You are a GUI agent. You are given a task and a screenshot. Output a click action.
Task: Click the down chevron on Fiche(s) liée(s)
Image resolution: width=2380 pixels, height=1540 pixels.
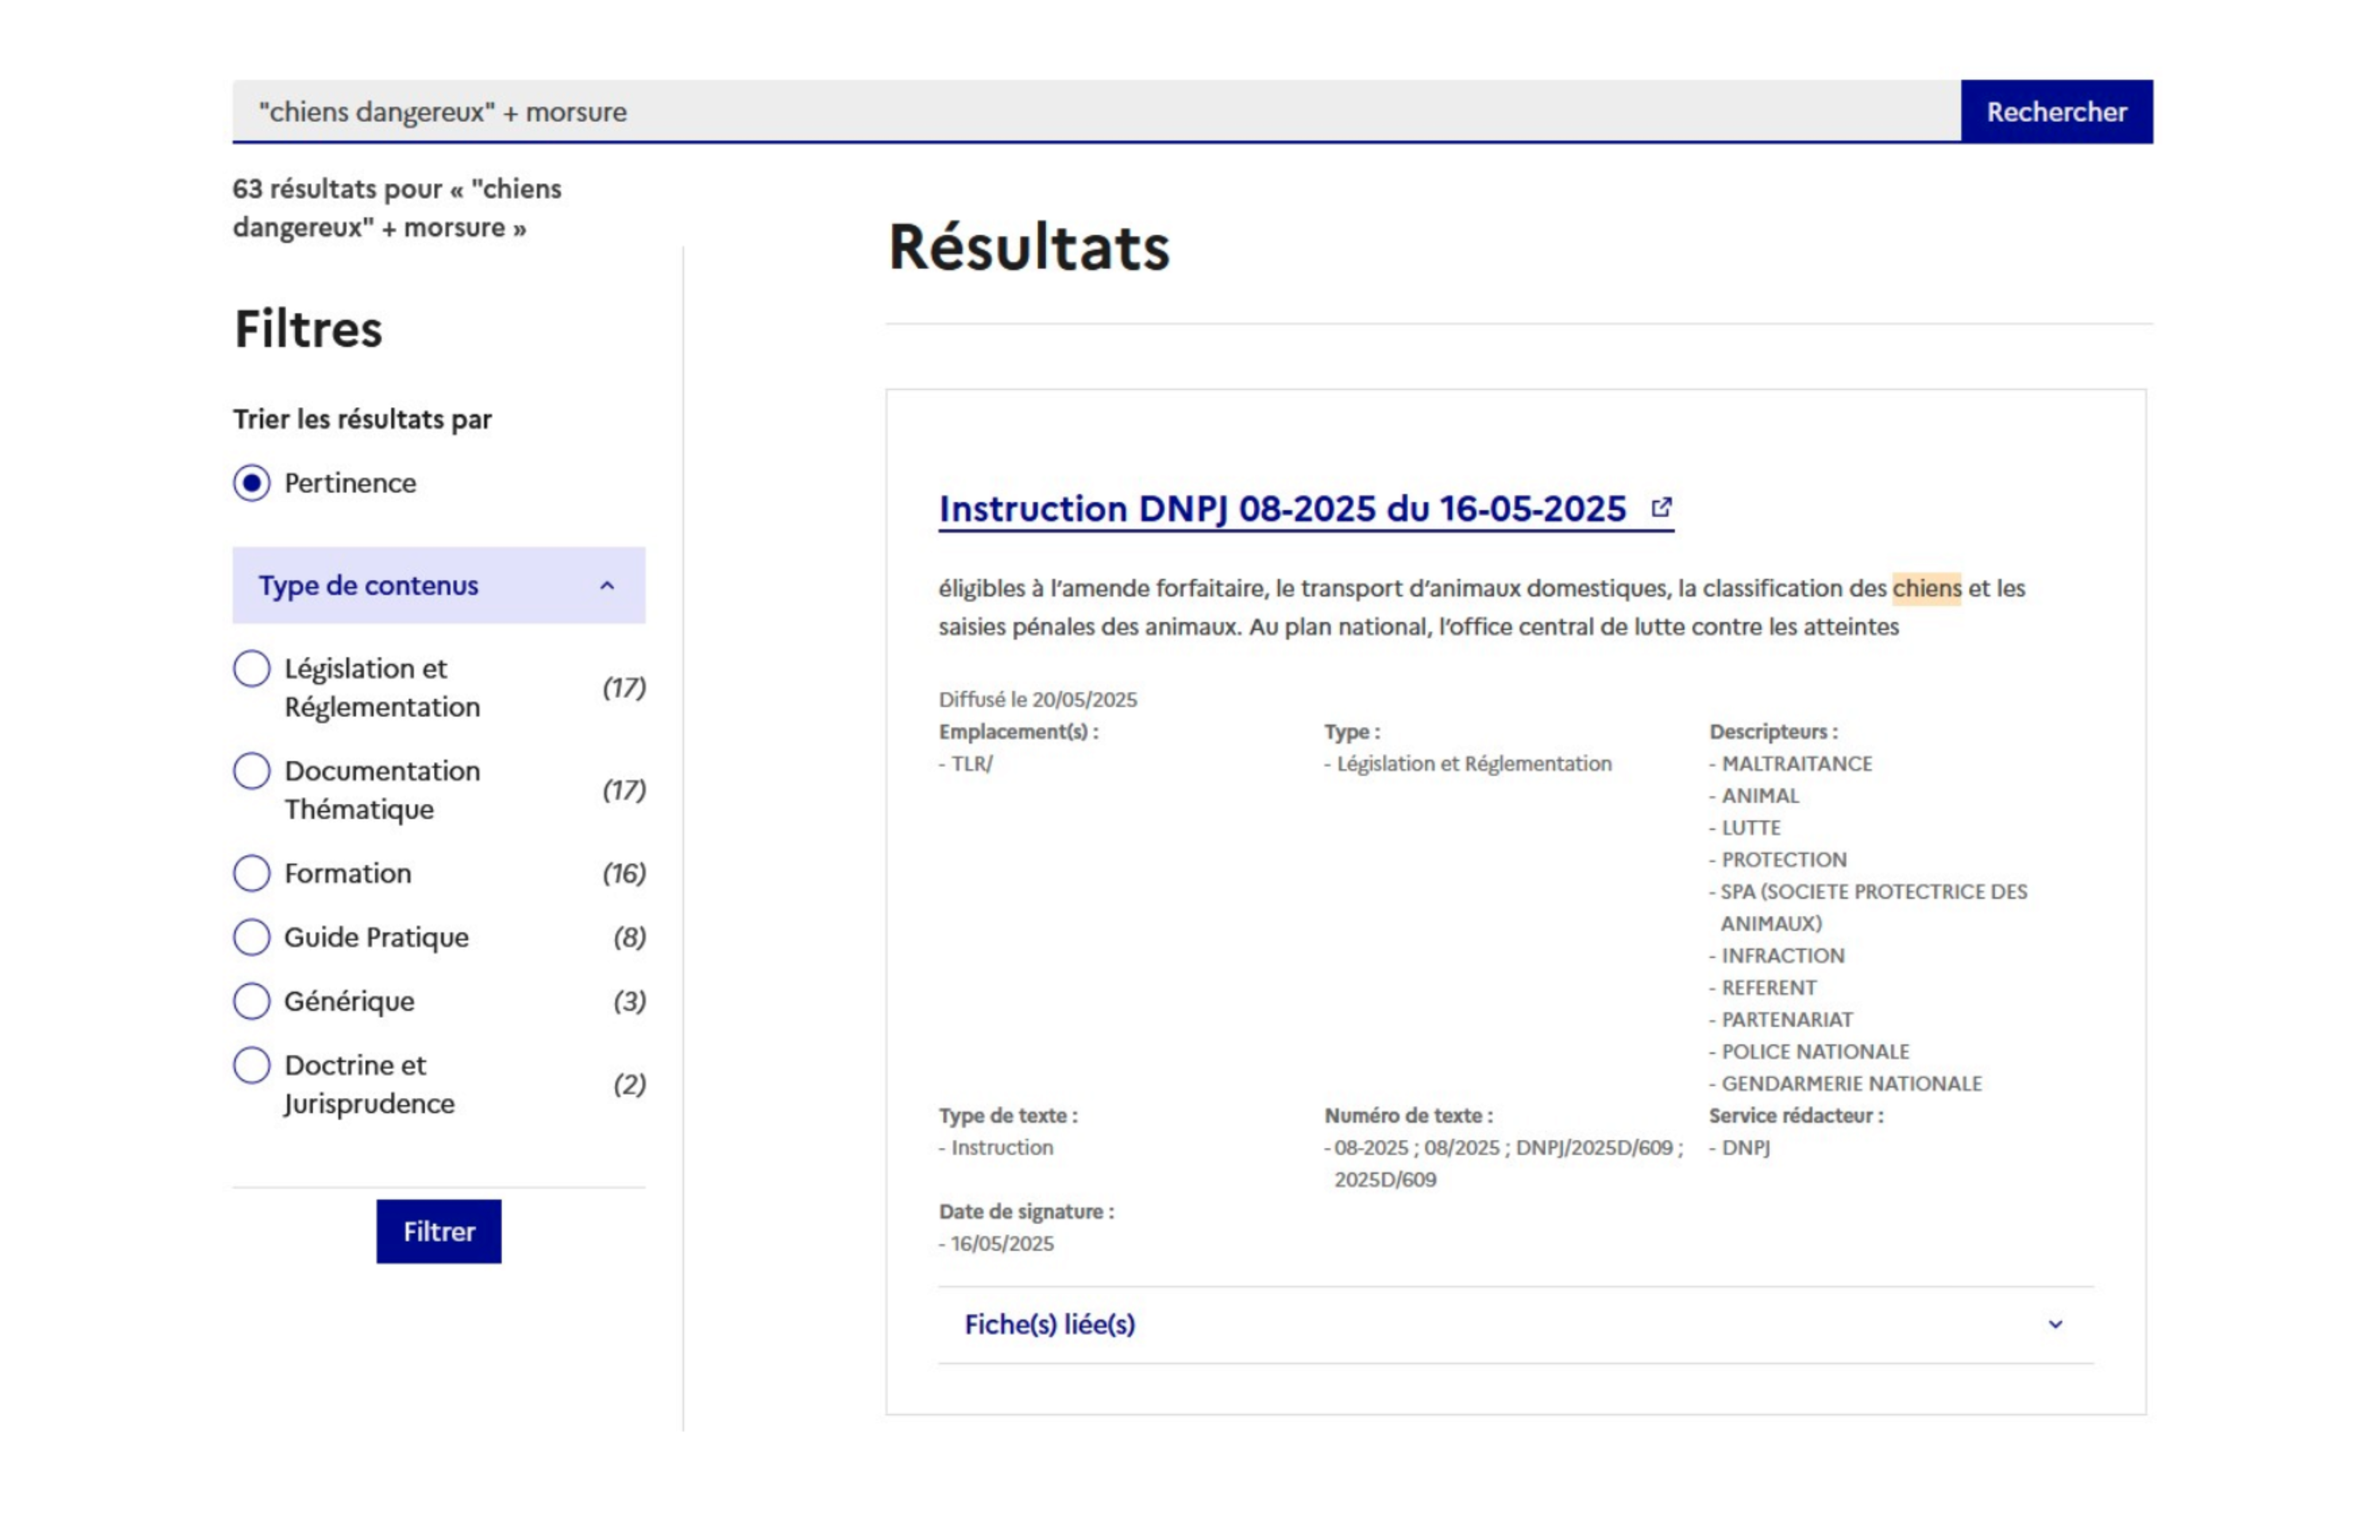[x=2055, y=1324]
